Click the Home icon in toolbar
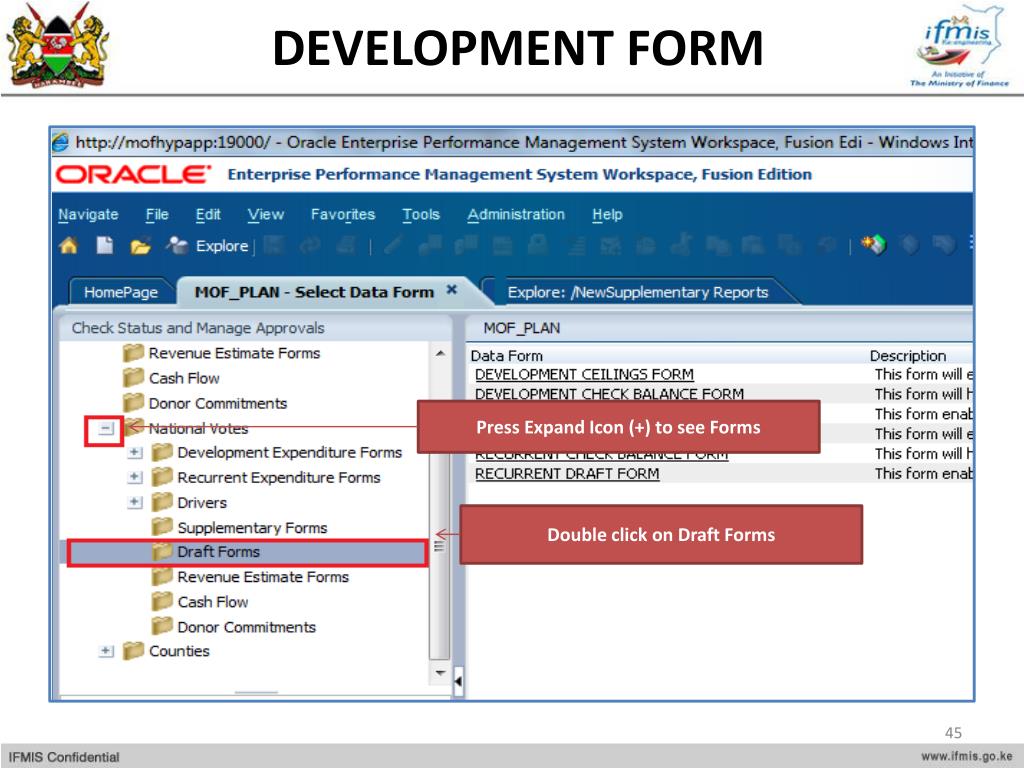 pyautogui.click(x=68, y=246)
